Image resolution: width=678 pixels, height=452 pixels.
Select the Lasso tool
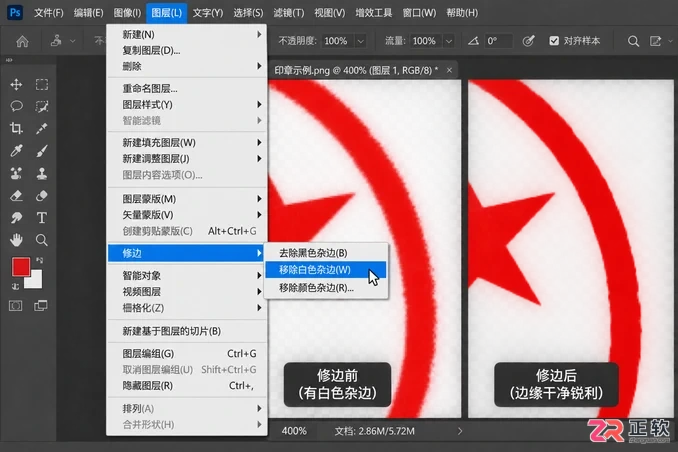tap(16, 106)
